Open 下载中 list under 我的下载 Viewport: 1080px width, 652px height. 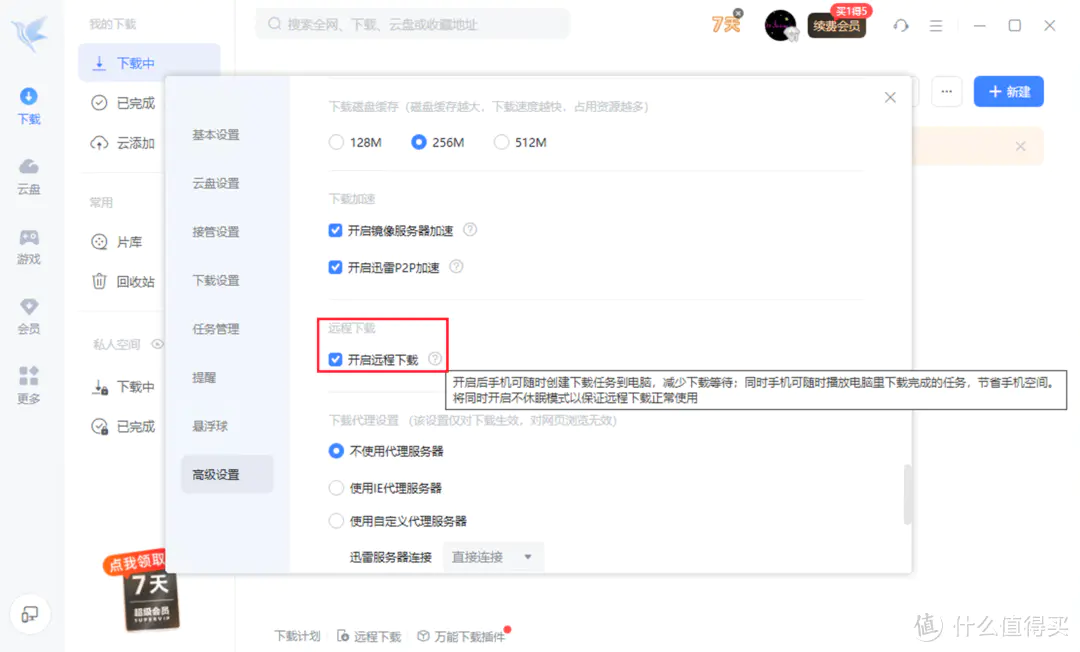(x=149, y=63)
